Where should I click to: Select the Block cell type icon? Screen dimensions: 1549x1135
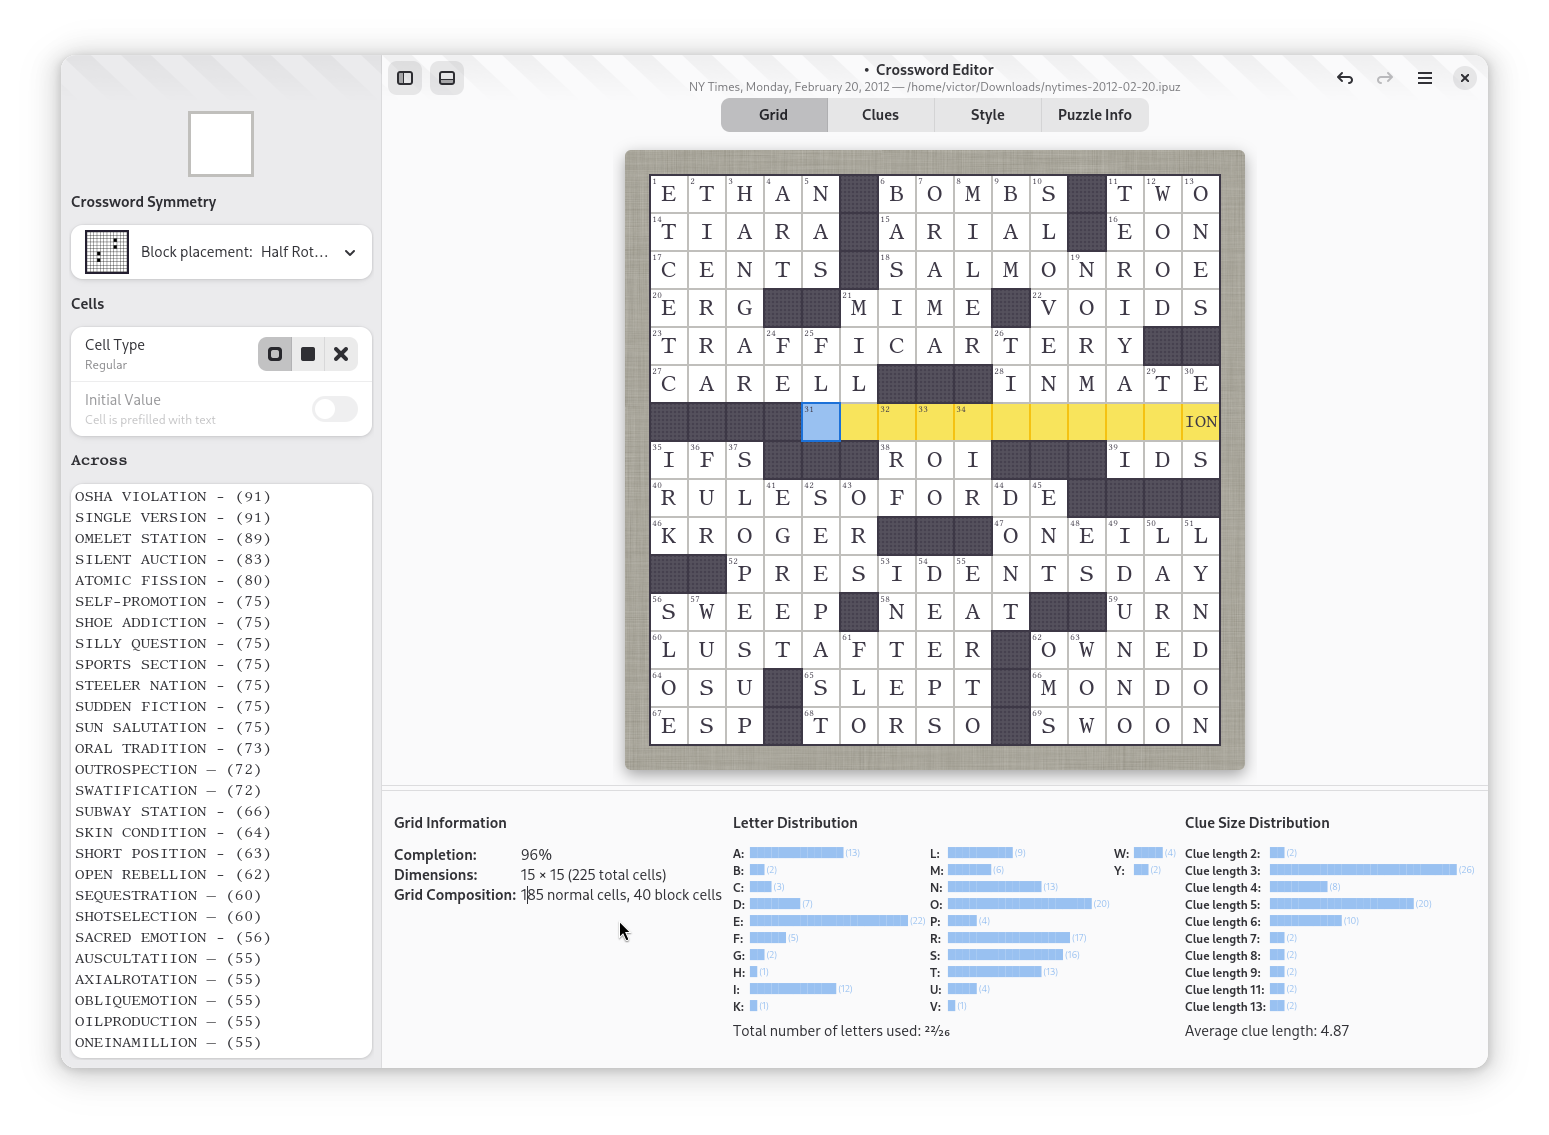point(308,354)
